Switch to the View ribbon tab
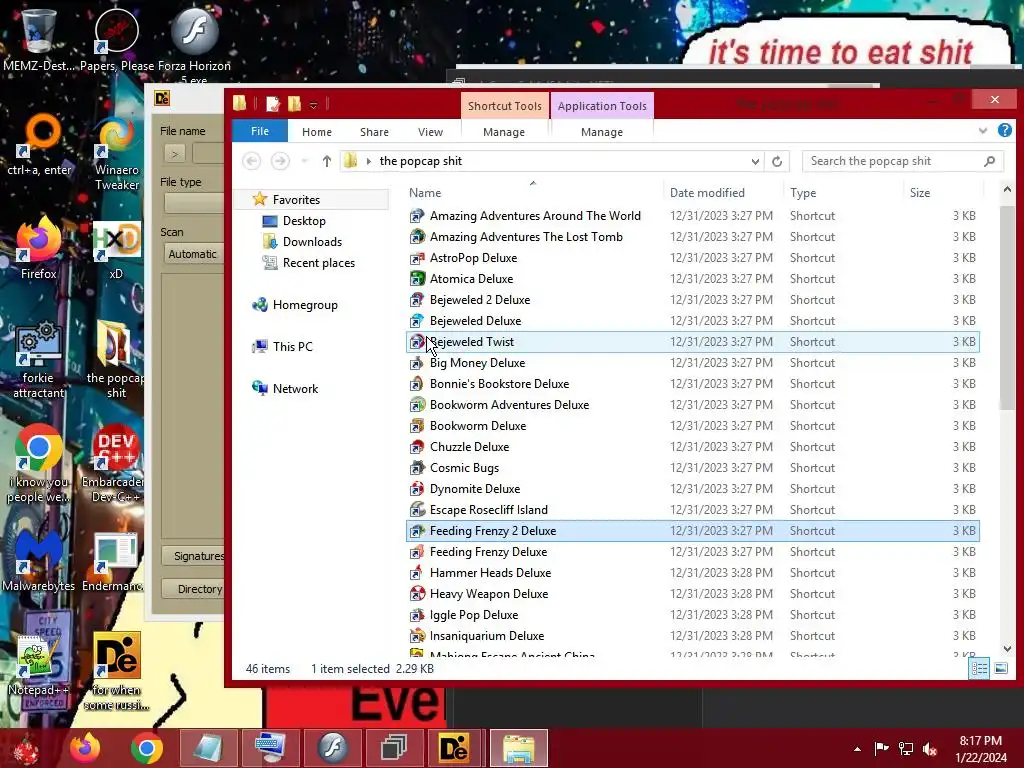This screenshot has width=1024, height=768. pyautogui.click(x=430, y=132)
